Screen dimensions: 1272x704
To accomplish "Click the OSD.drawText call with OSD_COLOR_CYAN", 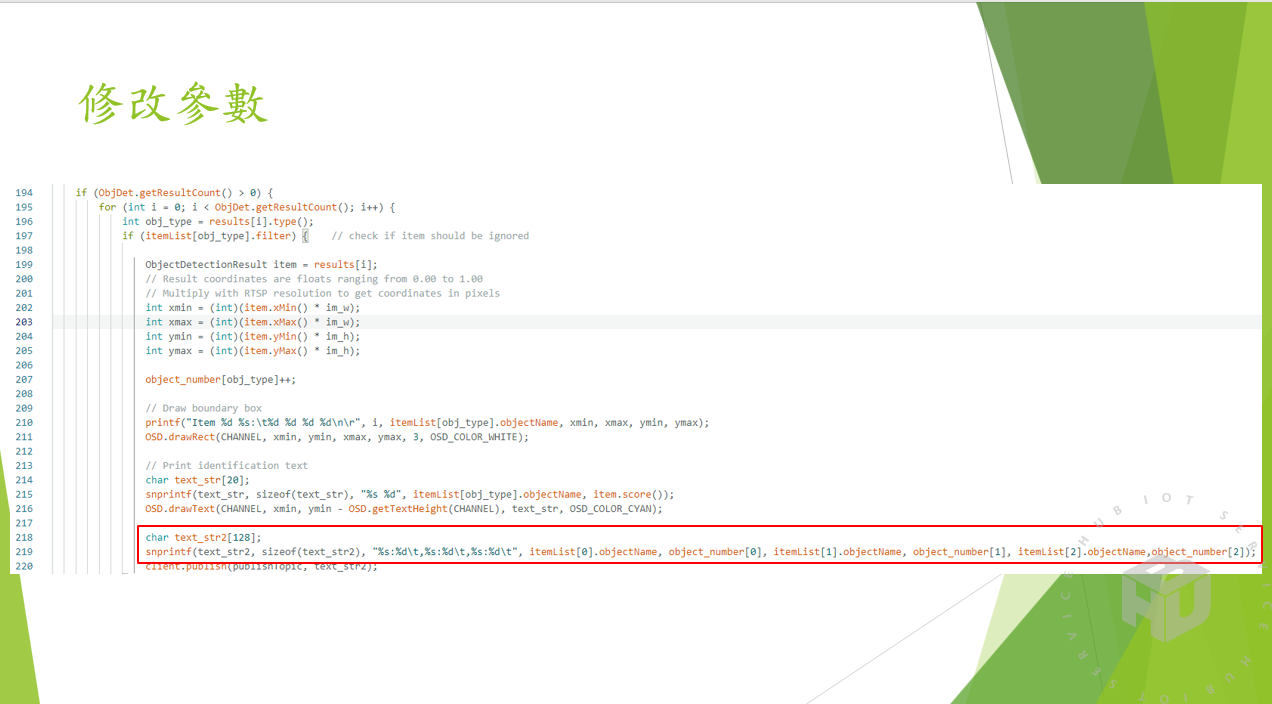I will click(404, 508).
